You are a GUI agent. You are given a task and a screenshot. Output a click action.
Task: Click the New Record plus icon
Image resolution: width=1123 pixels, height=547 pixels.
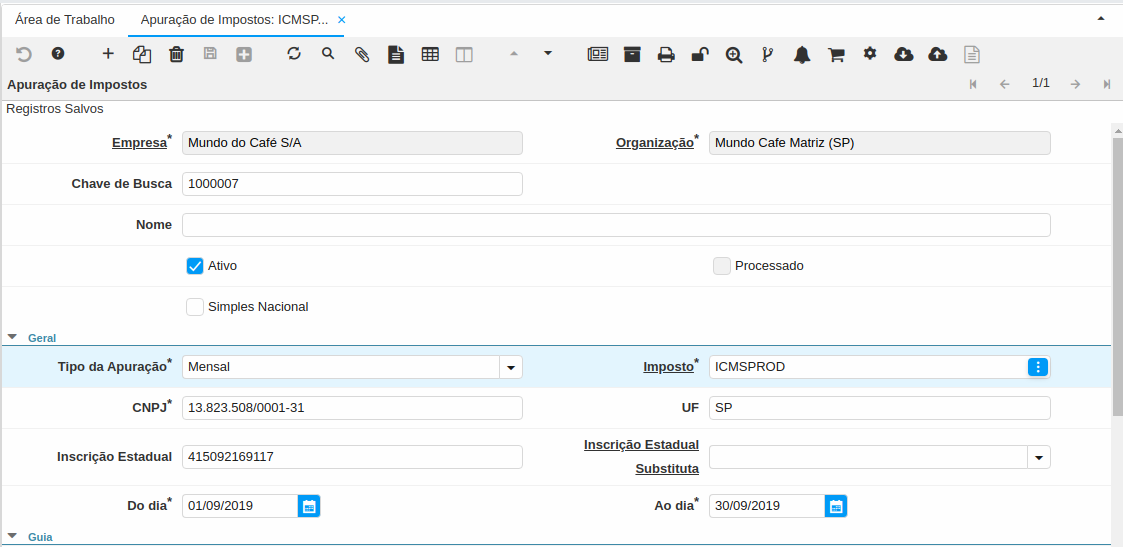pyautogui.click(x=108, y=54)
